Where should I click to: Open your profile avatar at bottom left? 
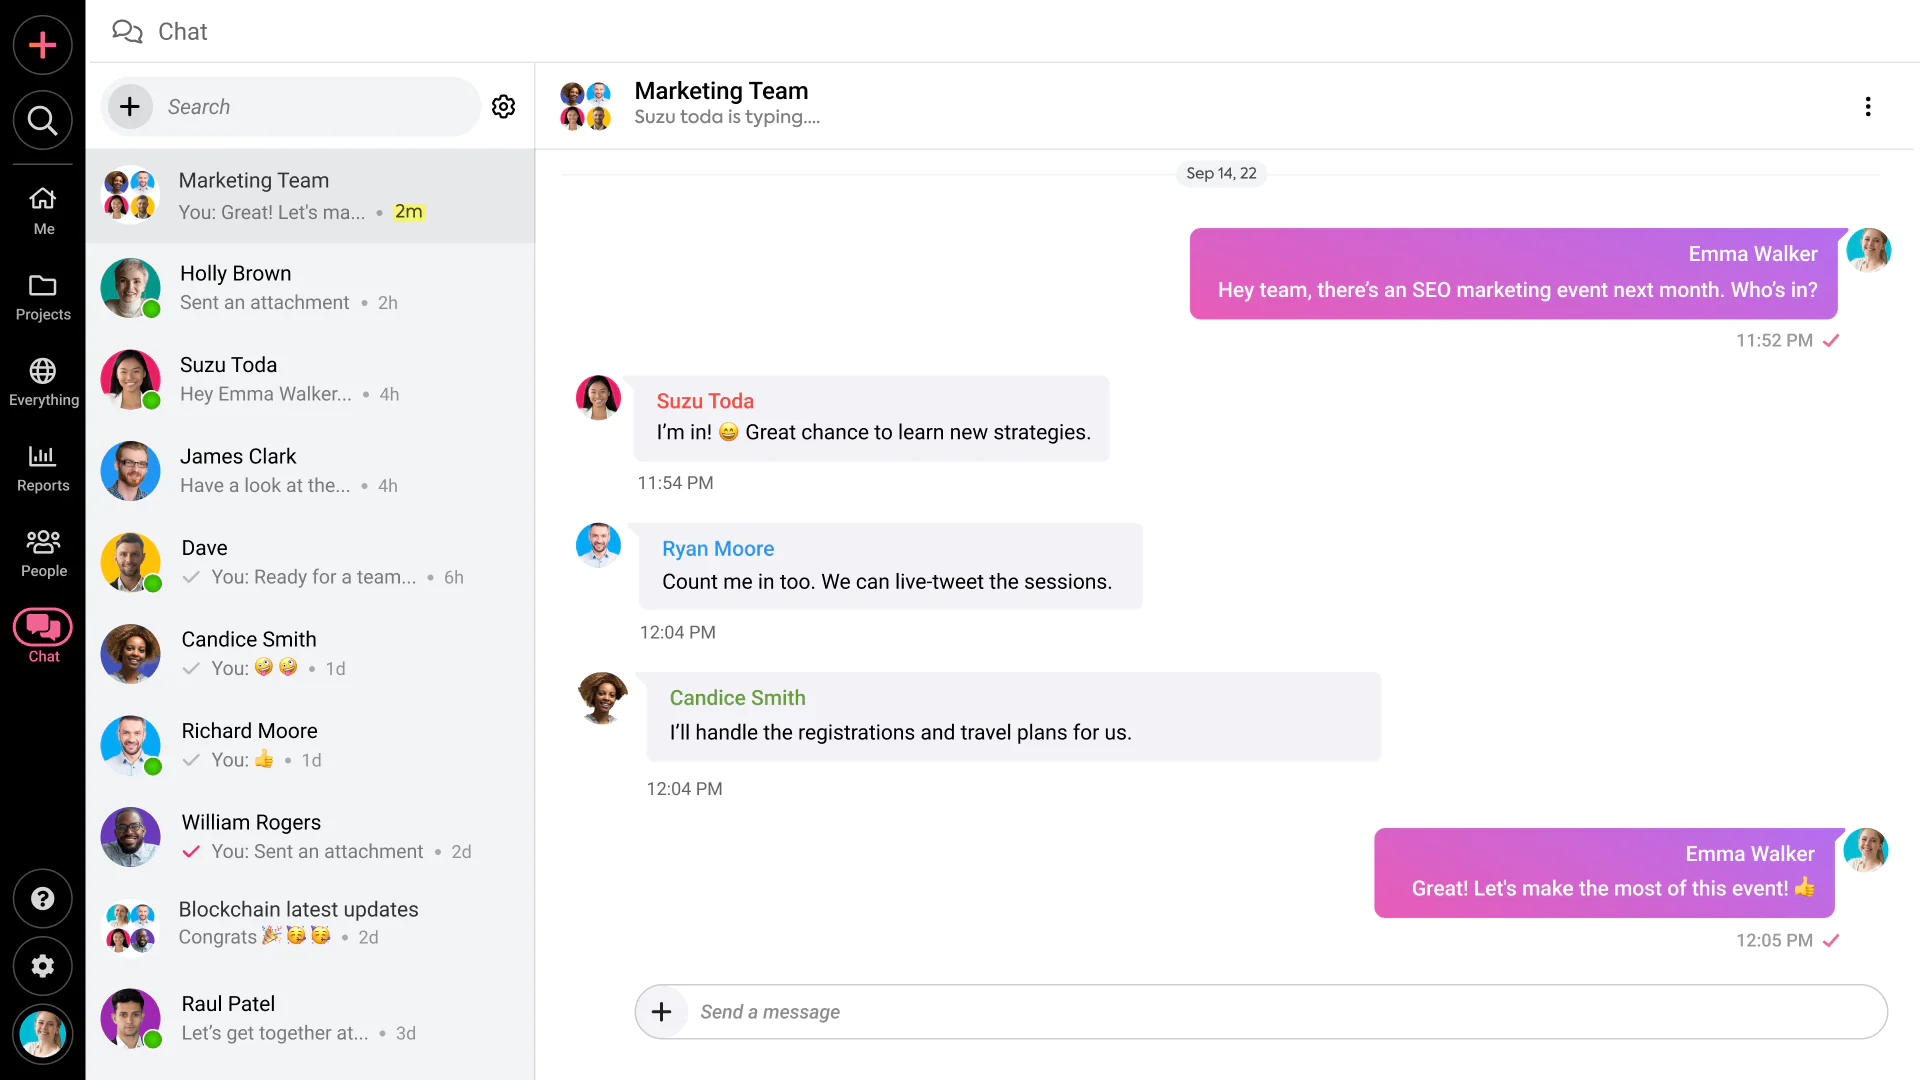[42, 1034]
